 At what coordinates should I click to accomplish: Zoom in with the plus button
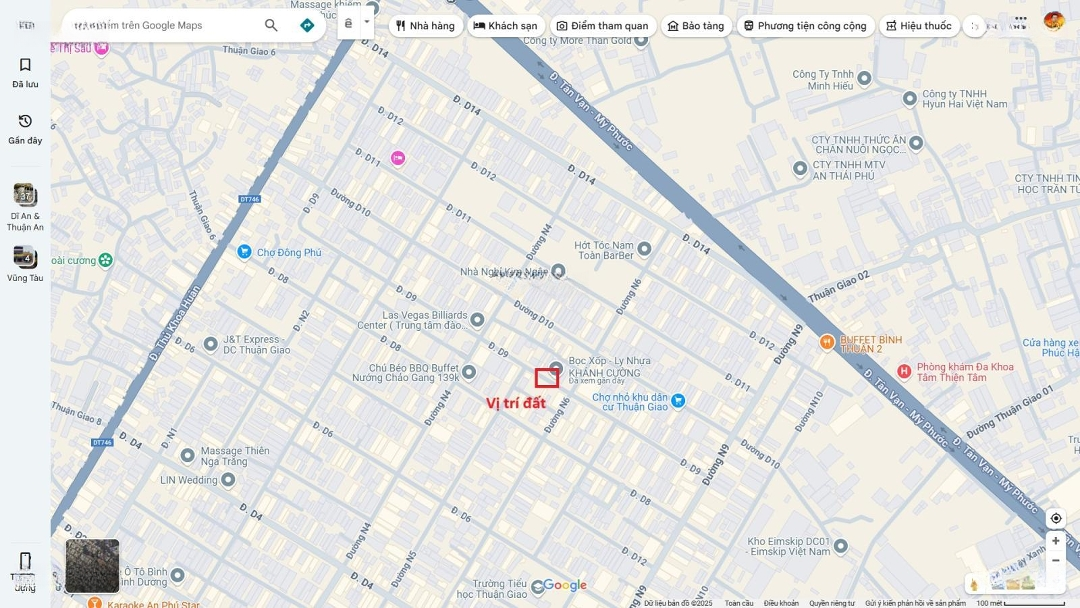click(x=1055, y=541)
